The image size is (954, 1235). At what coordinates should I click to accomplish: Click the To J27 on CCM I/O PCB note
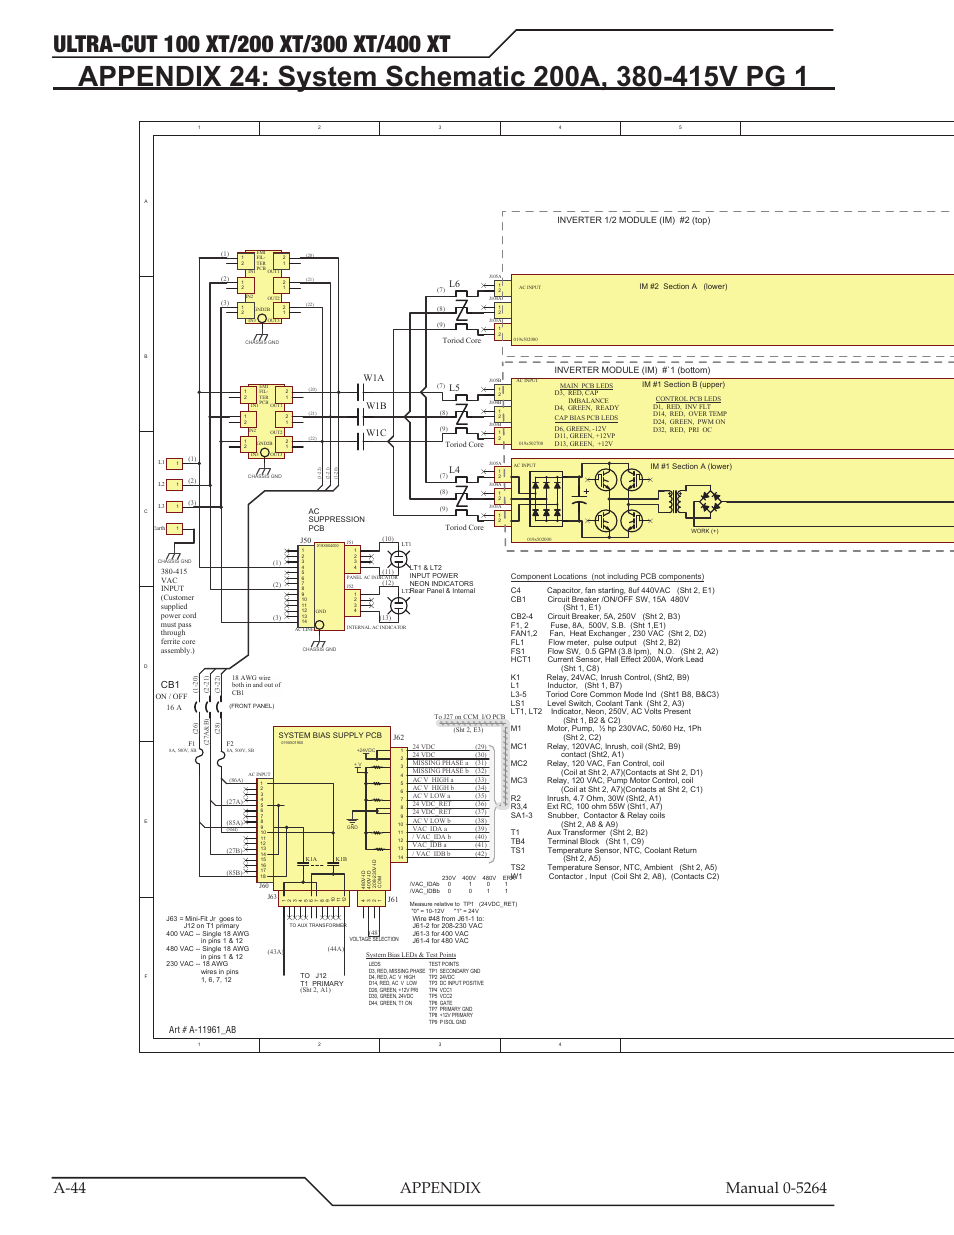pos(469,717)
